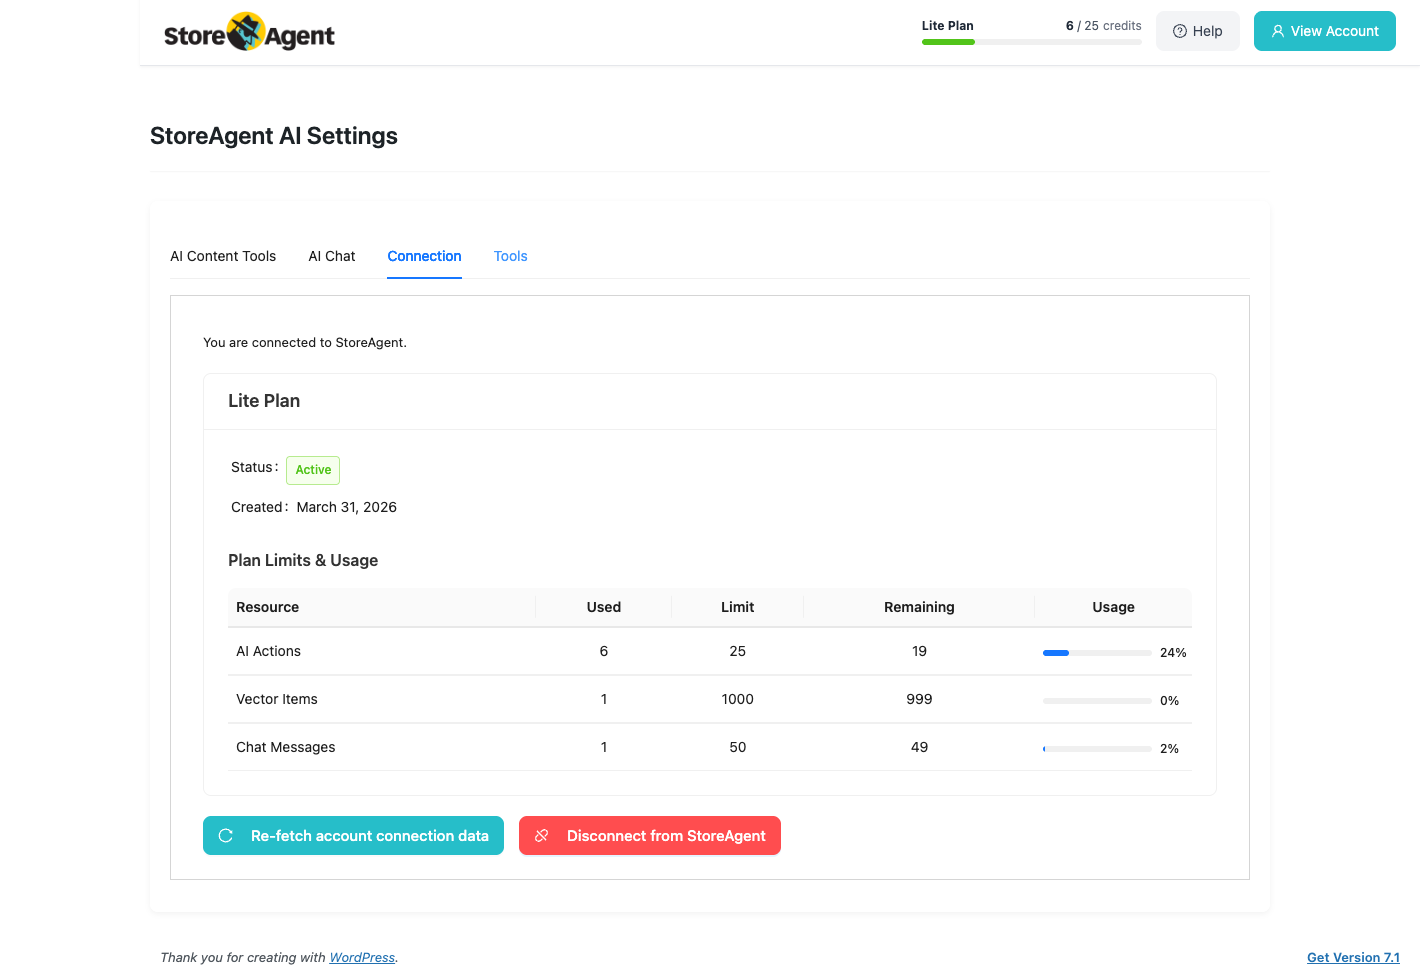
Task: Open View Account
Action: (x=1325, y=31)
